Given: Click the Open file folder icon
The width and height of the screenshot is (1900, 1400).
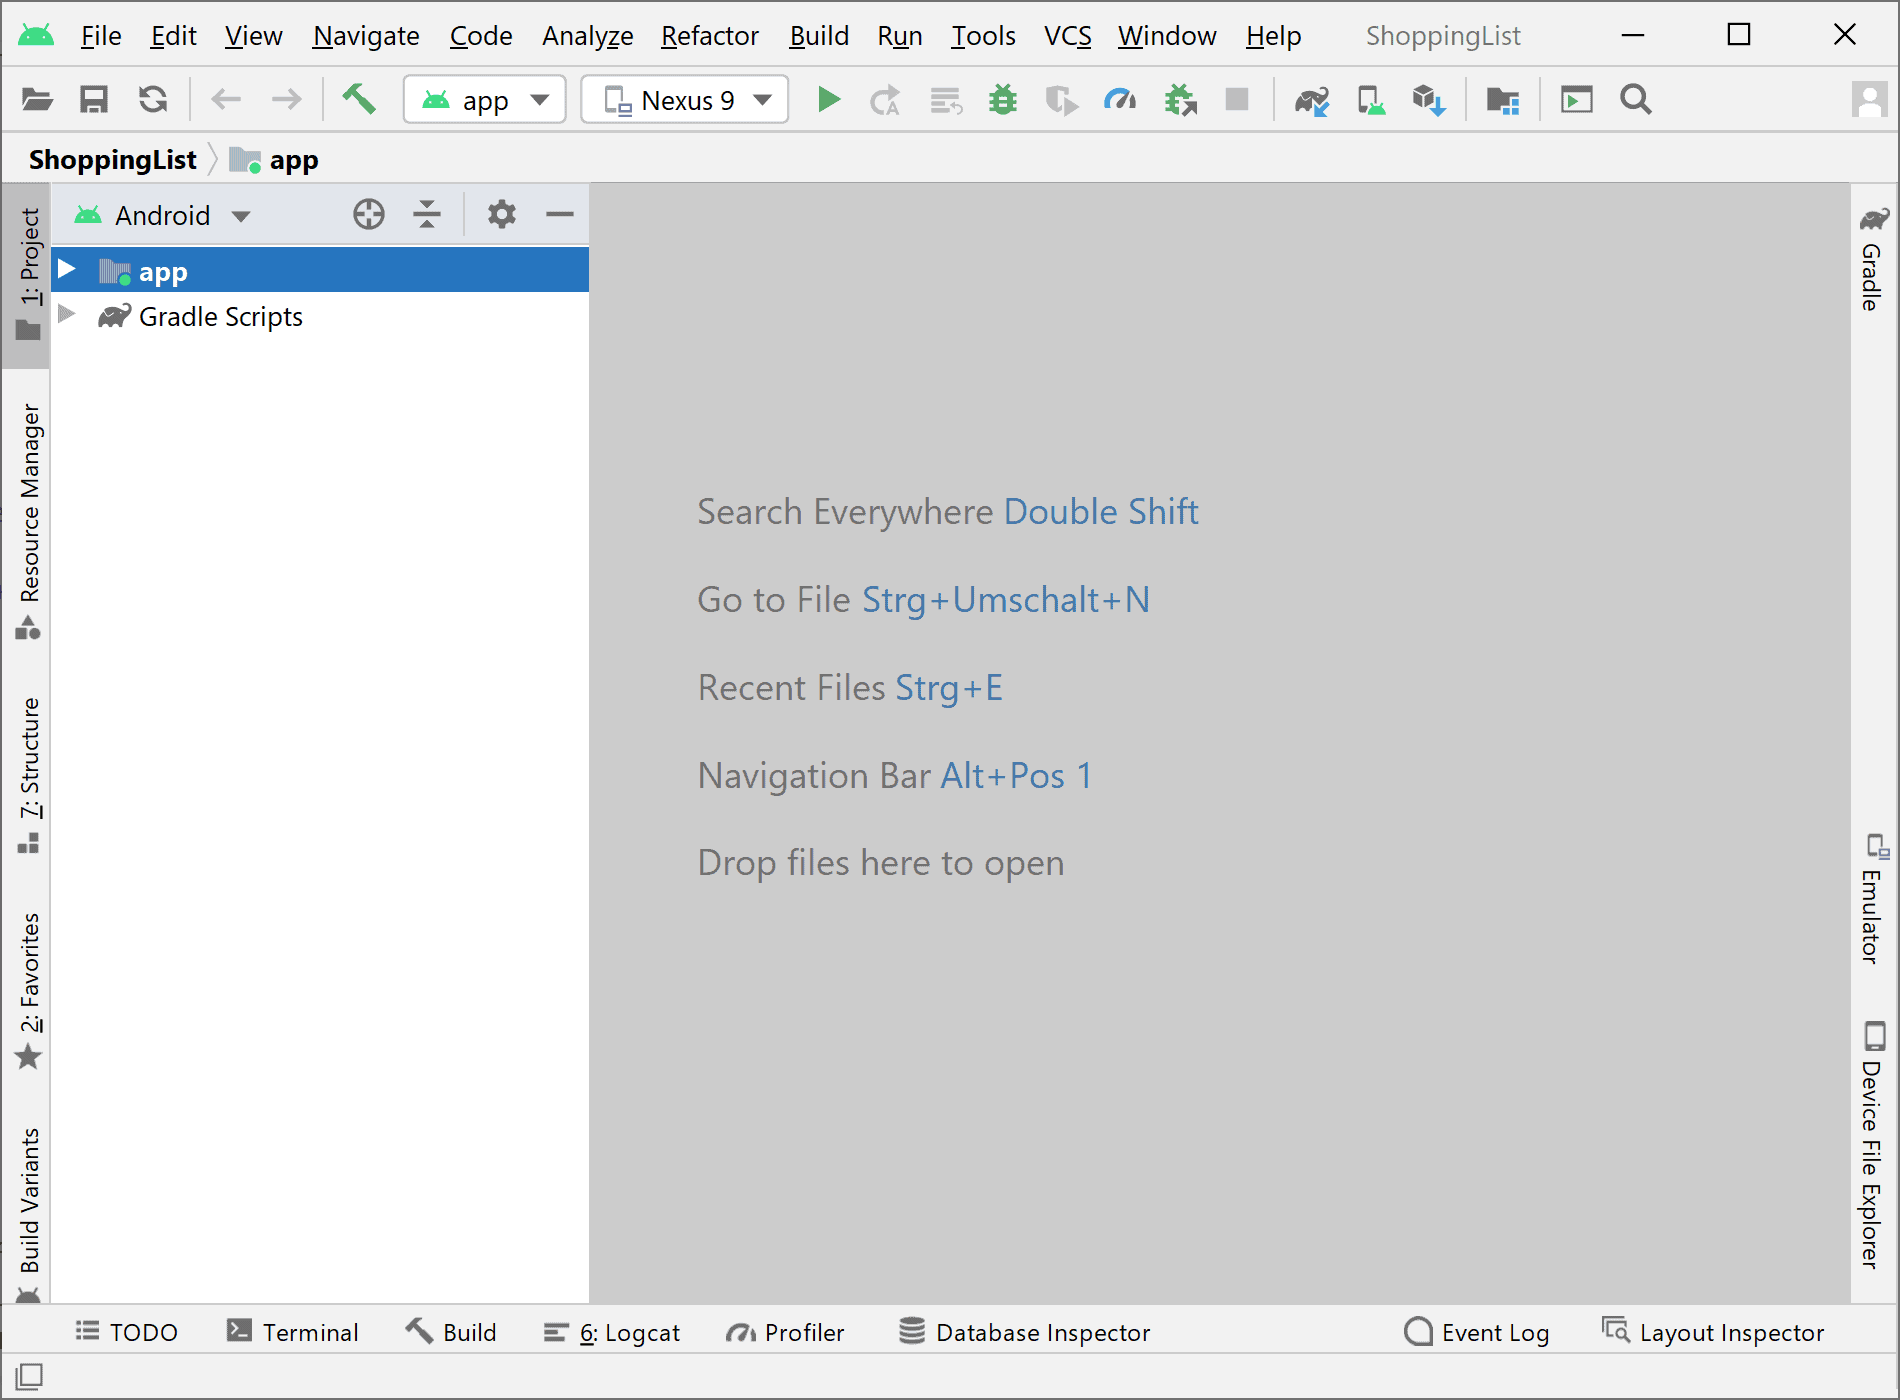Looking at the screenshot, I should [37, 100].
